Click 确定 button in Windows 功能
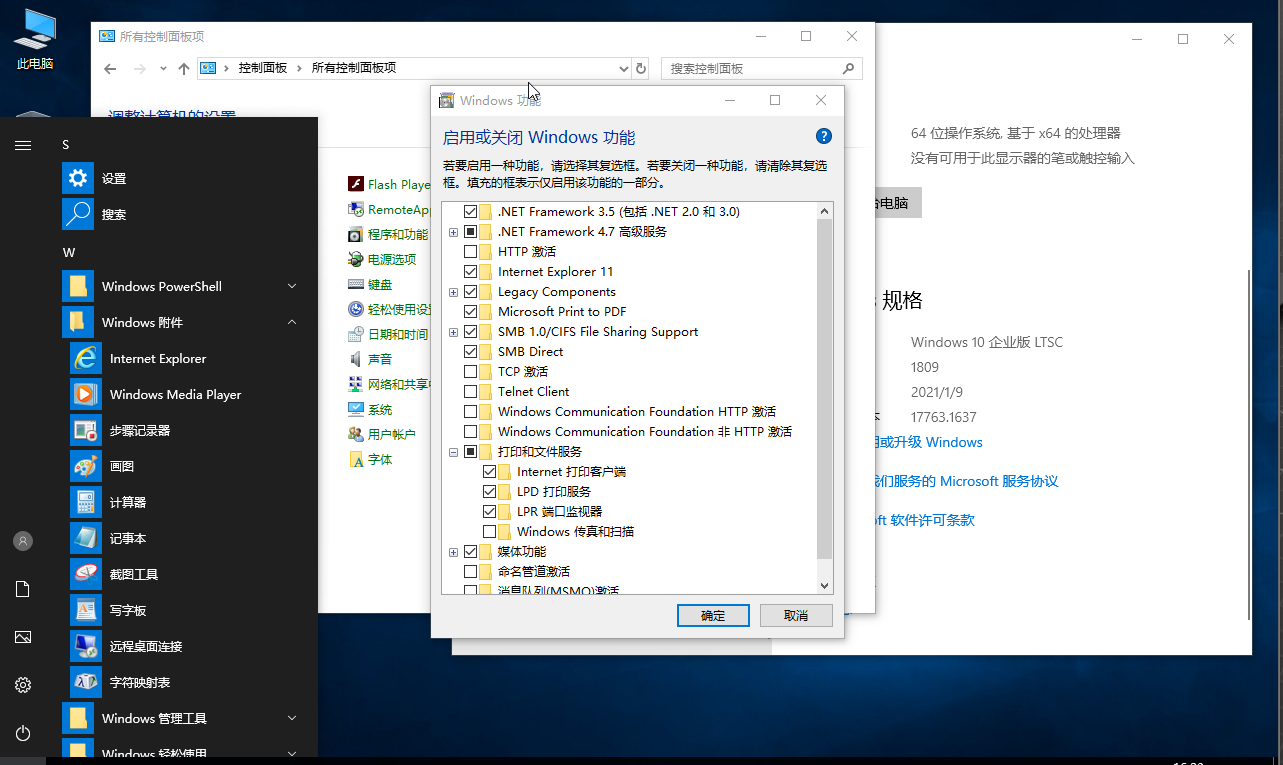This screenshot has width=1283, height=765. pos(713,615)
